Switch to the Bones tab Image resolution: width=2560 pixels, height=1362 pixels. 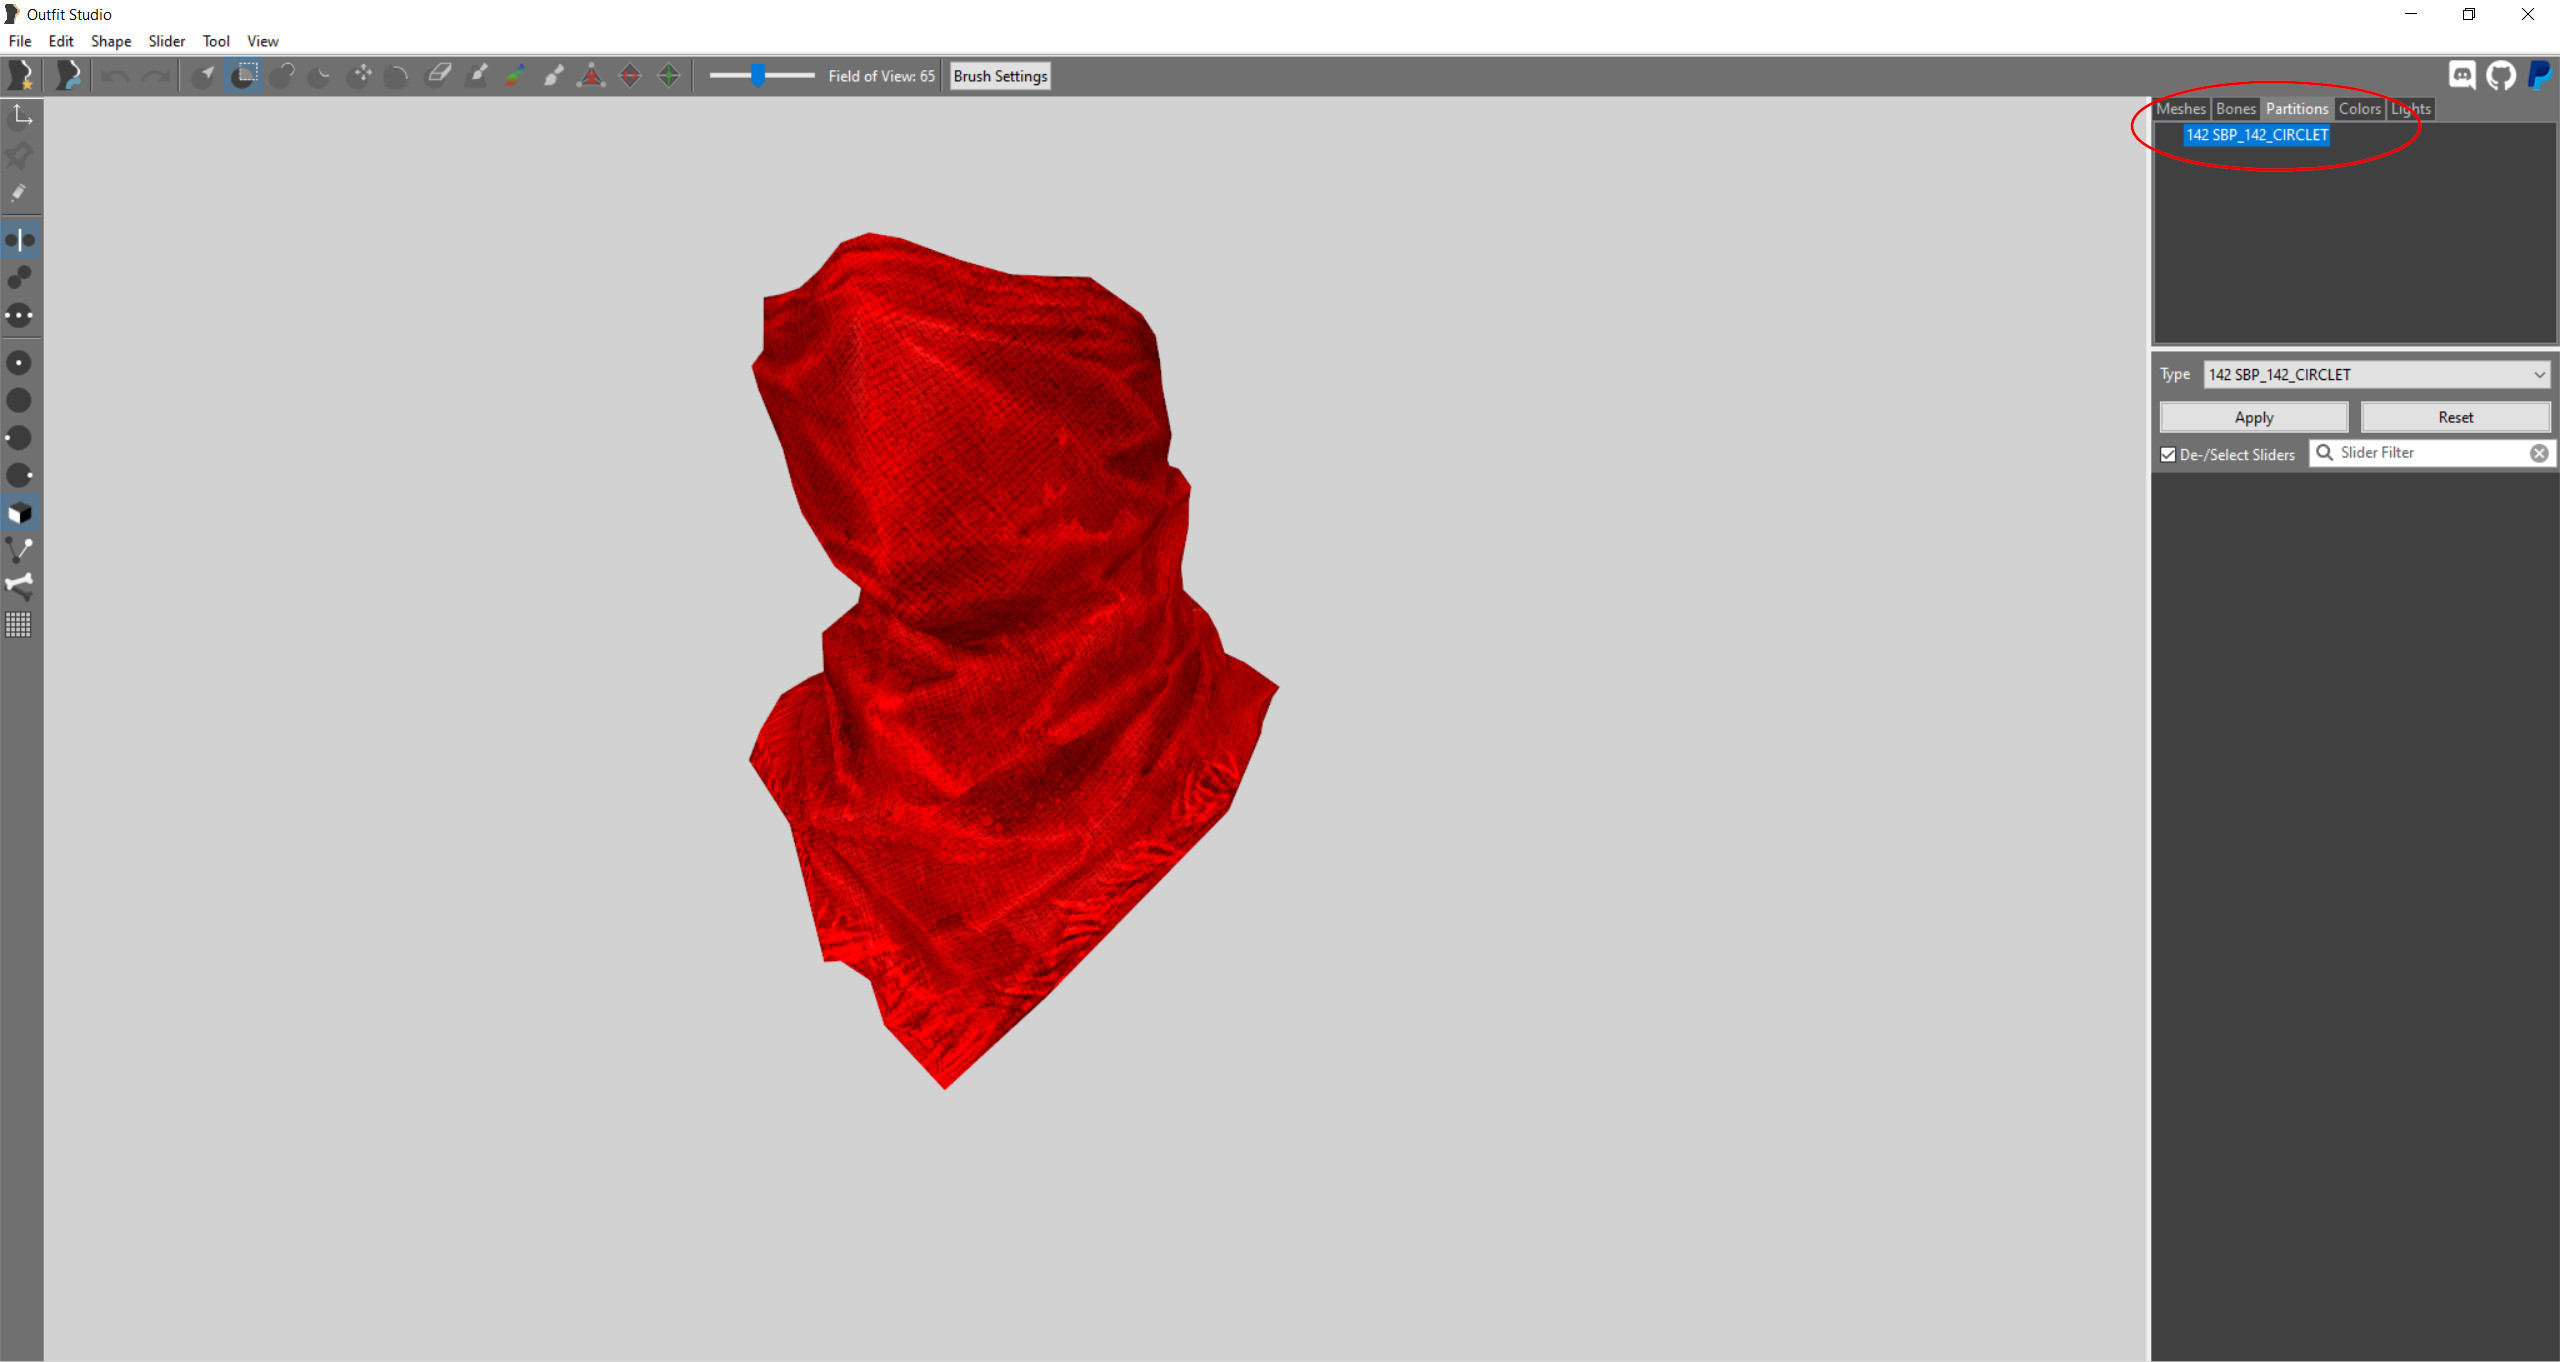pyautogui.click(x=2235, y=109)
